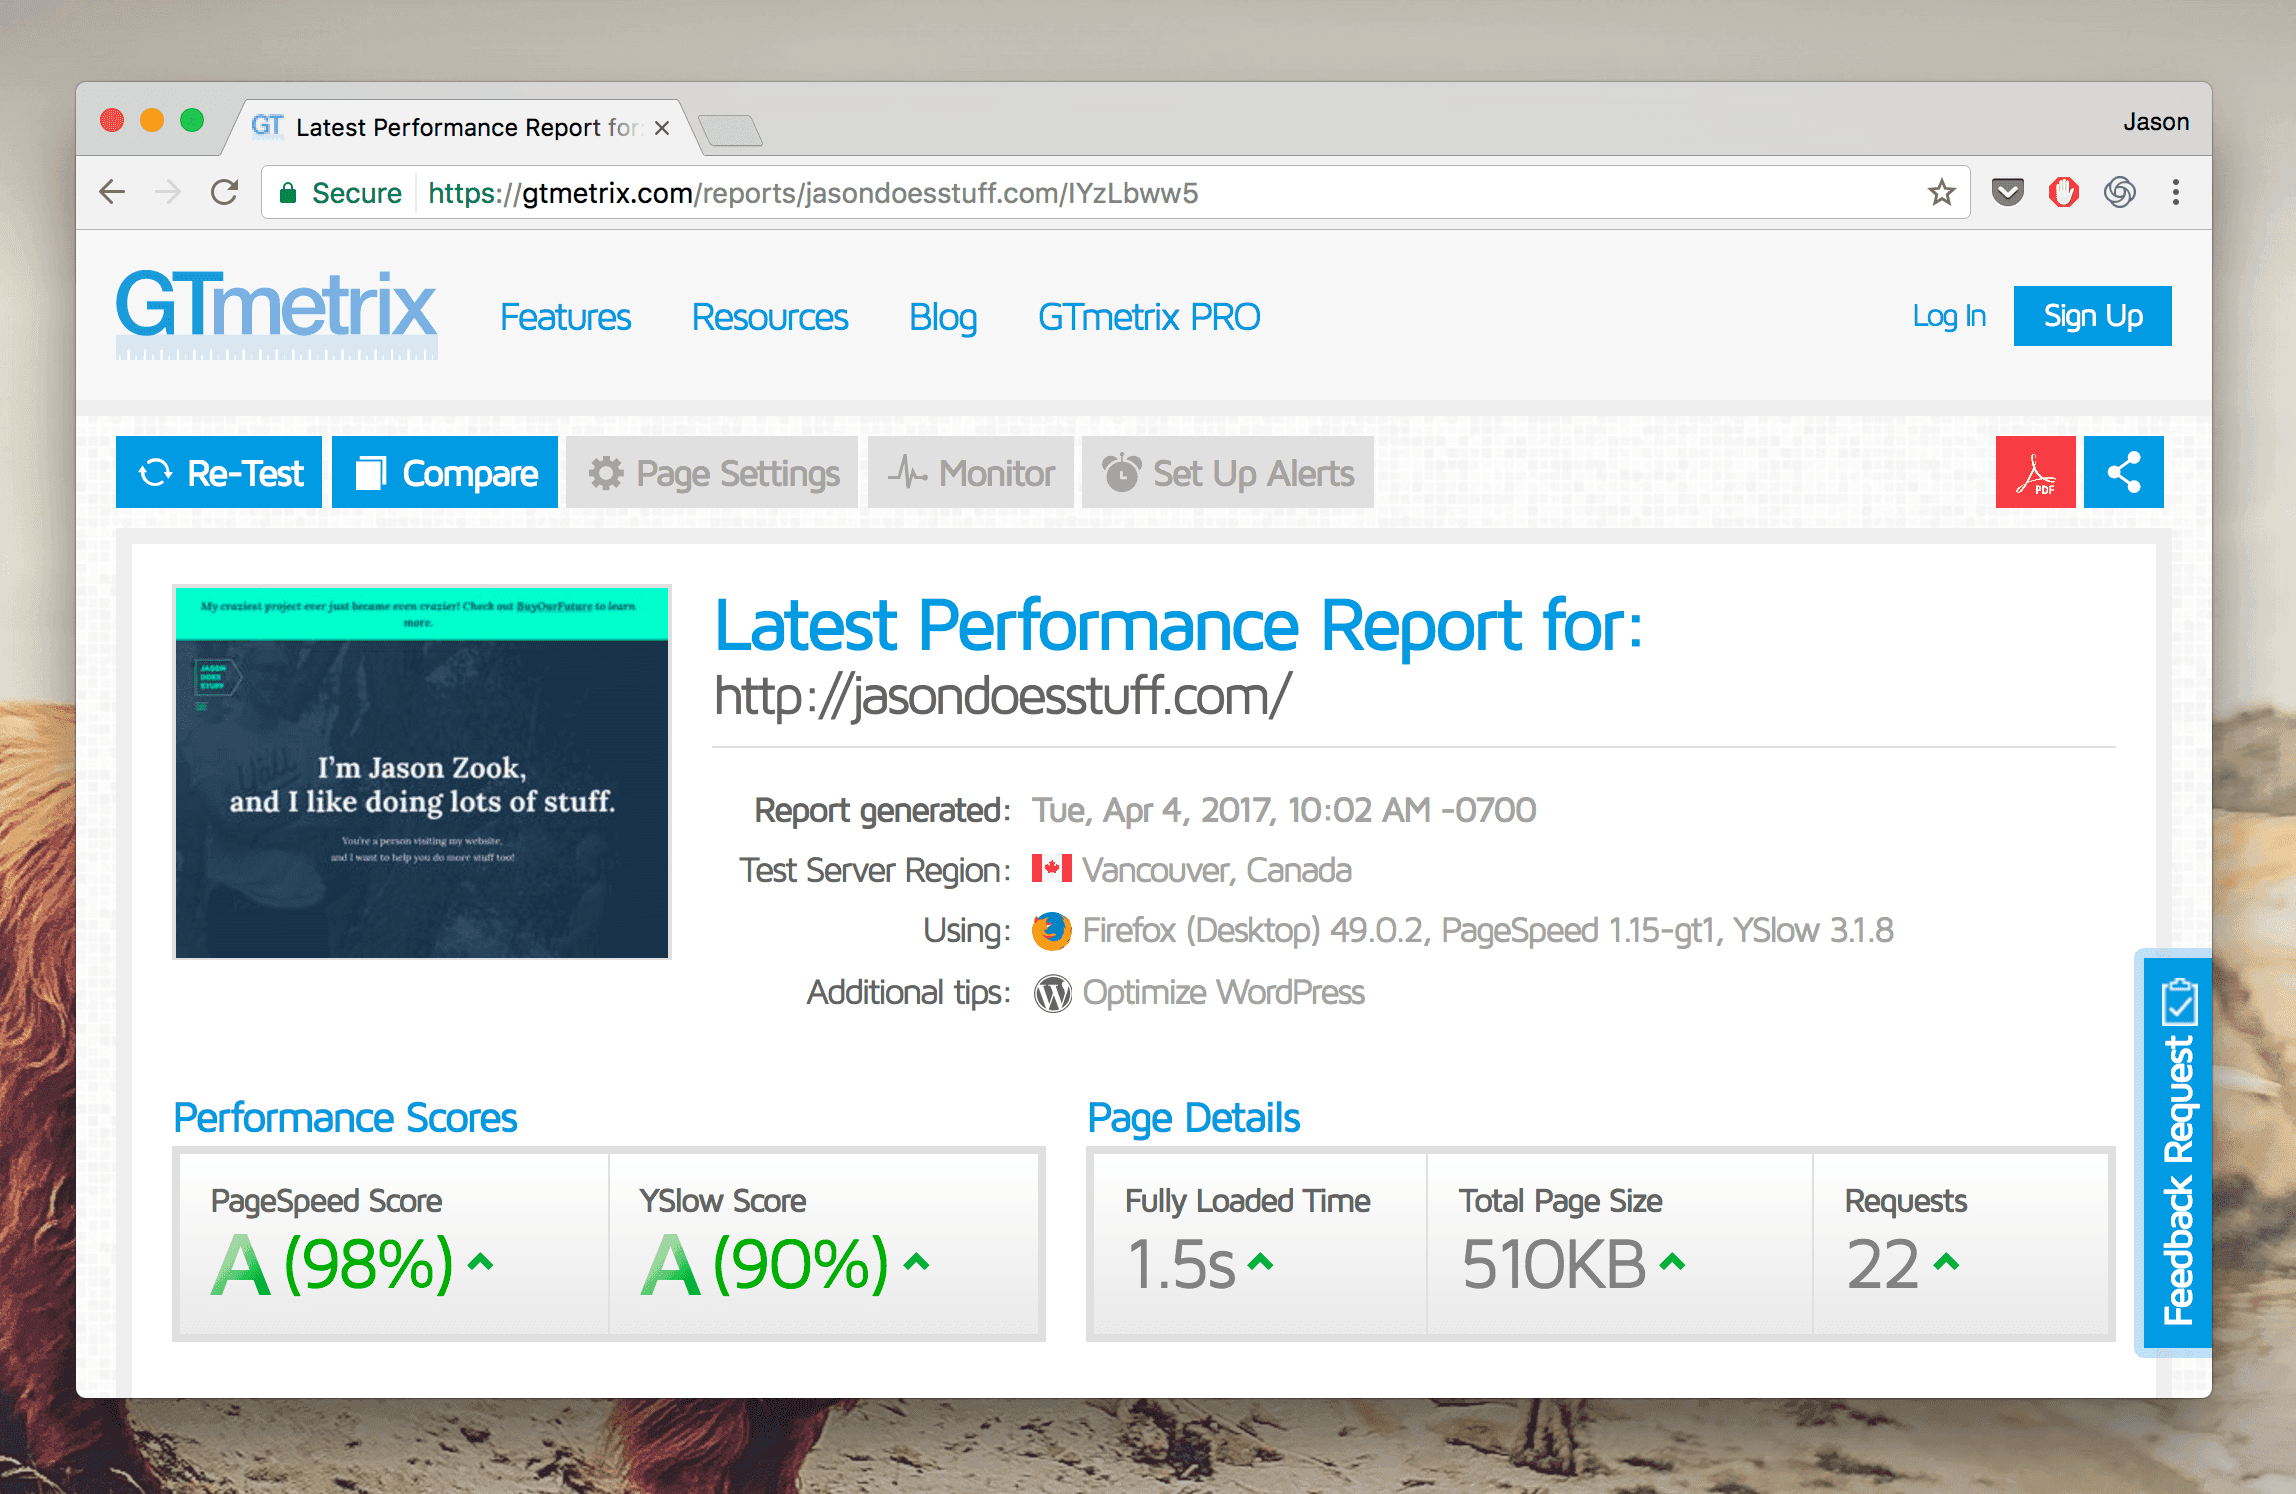The image size is (2296, 1494).
Task: Click the Sign Up button
Action: (x=2092, y=316)
